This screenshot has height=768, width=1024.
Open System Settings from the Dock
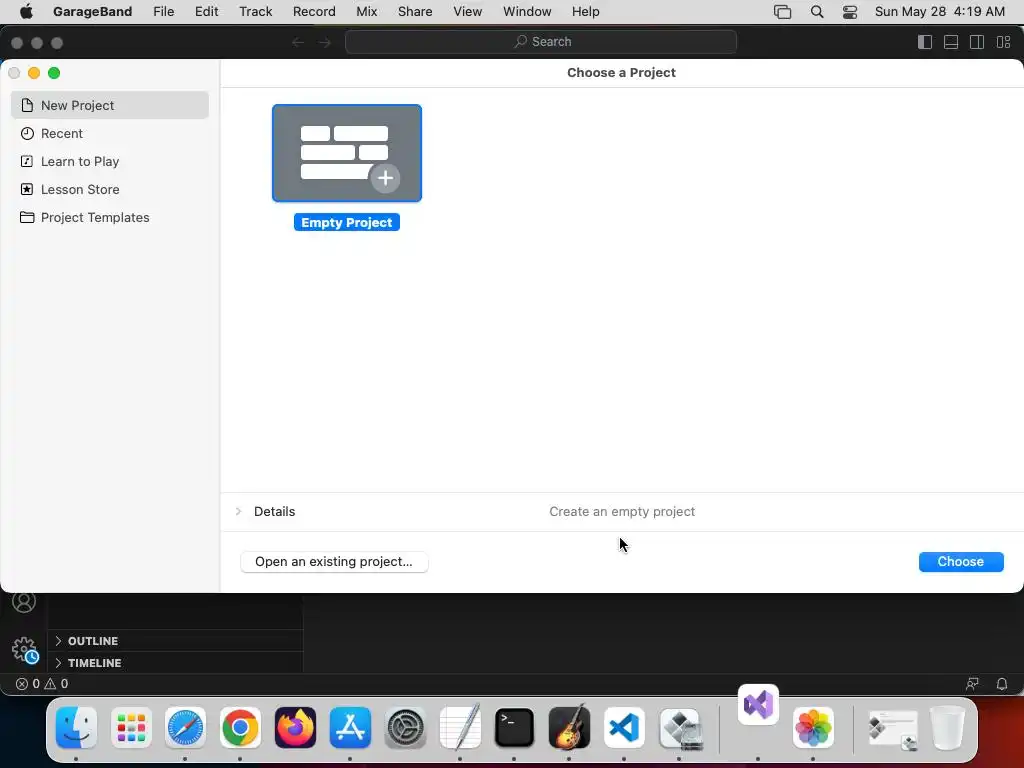pos(405,728)
